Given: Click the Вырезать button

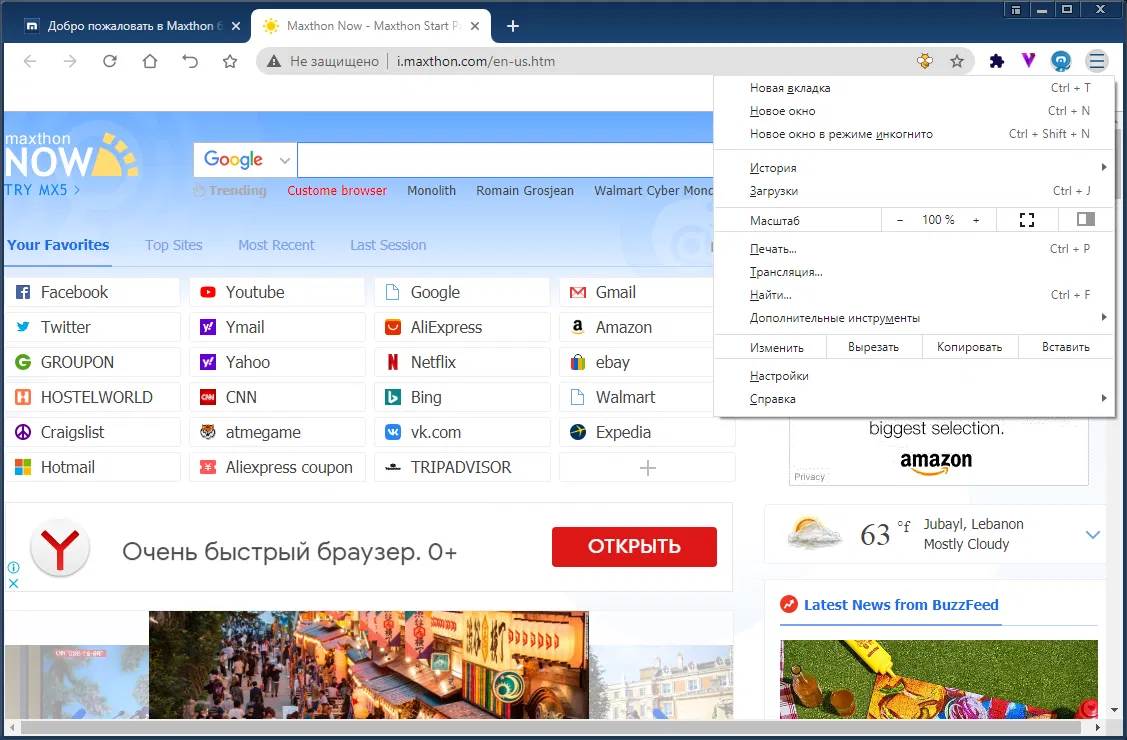Looking at the screenshot, I should click(873, 347).
